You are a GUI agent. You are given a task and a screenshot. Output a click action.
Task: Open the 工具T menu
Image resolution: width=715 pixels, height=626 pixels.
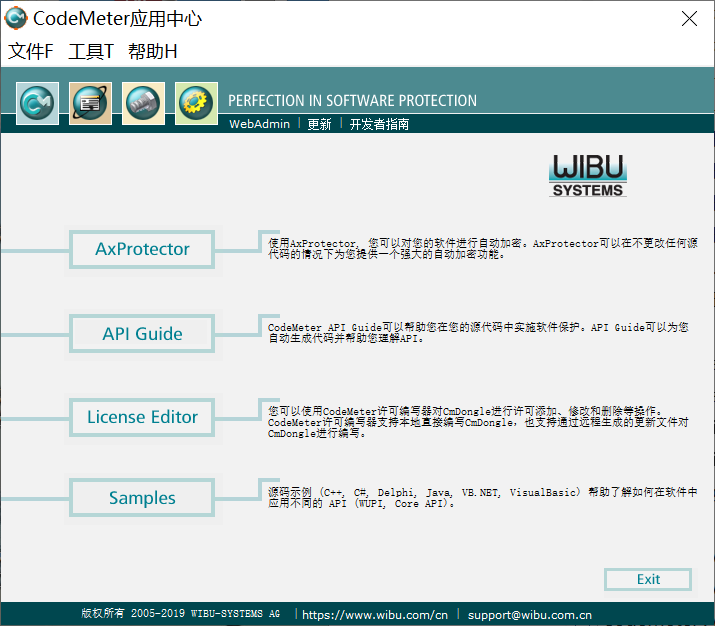[91, 51]
